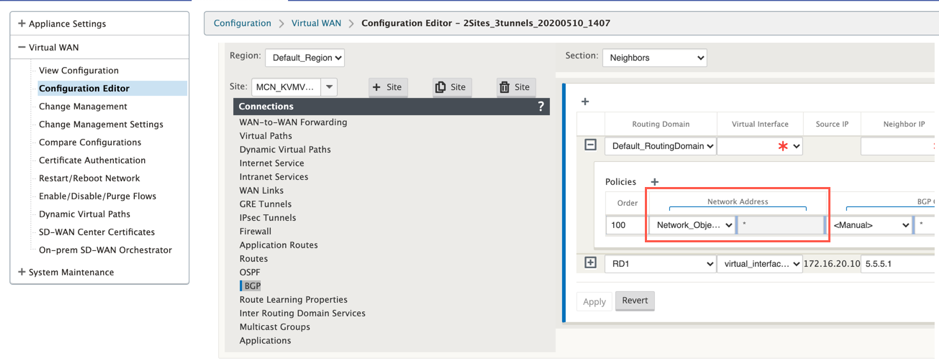Expand the Appliance Settings section
Image resolution: width=939 pixels, height=362 pixels.
click(x=62, y=24)
